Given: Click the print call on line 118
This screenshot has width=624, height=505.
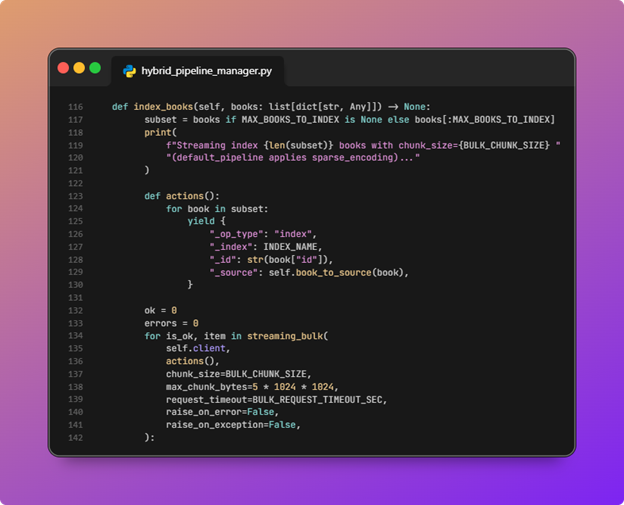Looking at the screenshot, I should [158, 133].
